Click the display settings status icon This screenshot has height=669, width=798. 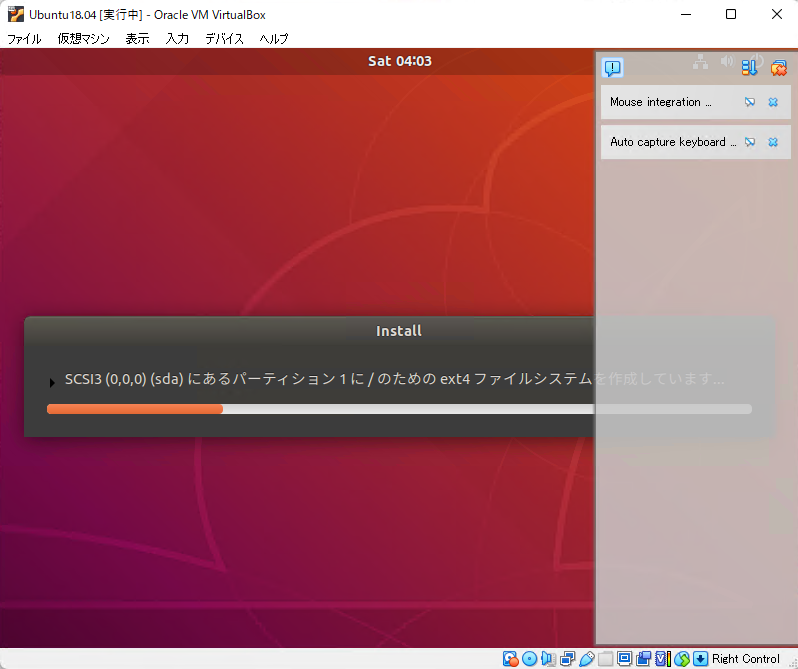624,659
